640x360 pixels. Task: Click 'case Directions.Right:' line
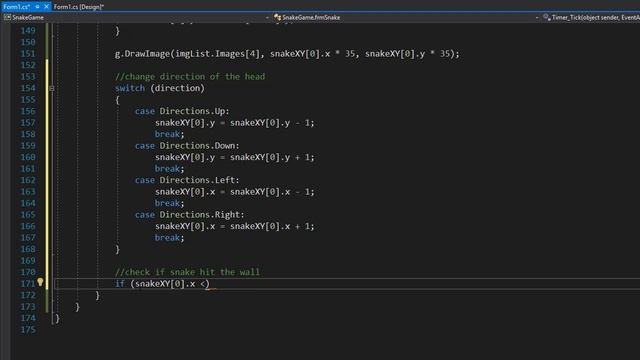[x=189, y=215]
